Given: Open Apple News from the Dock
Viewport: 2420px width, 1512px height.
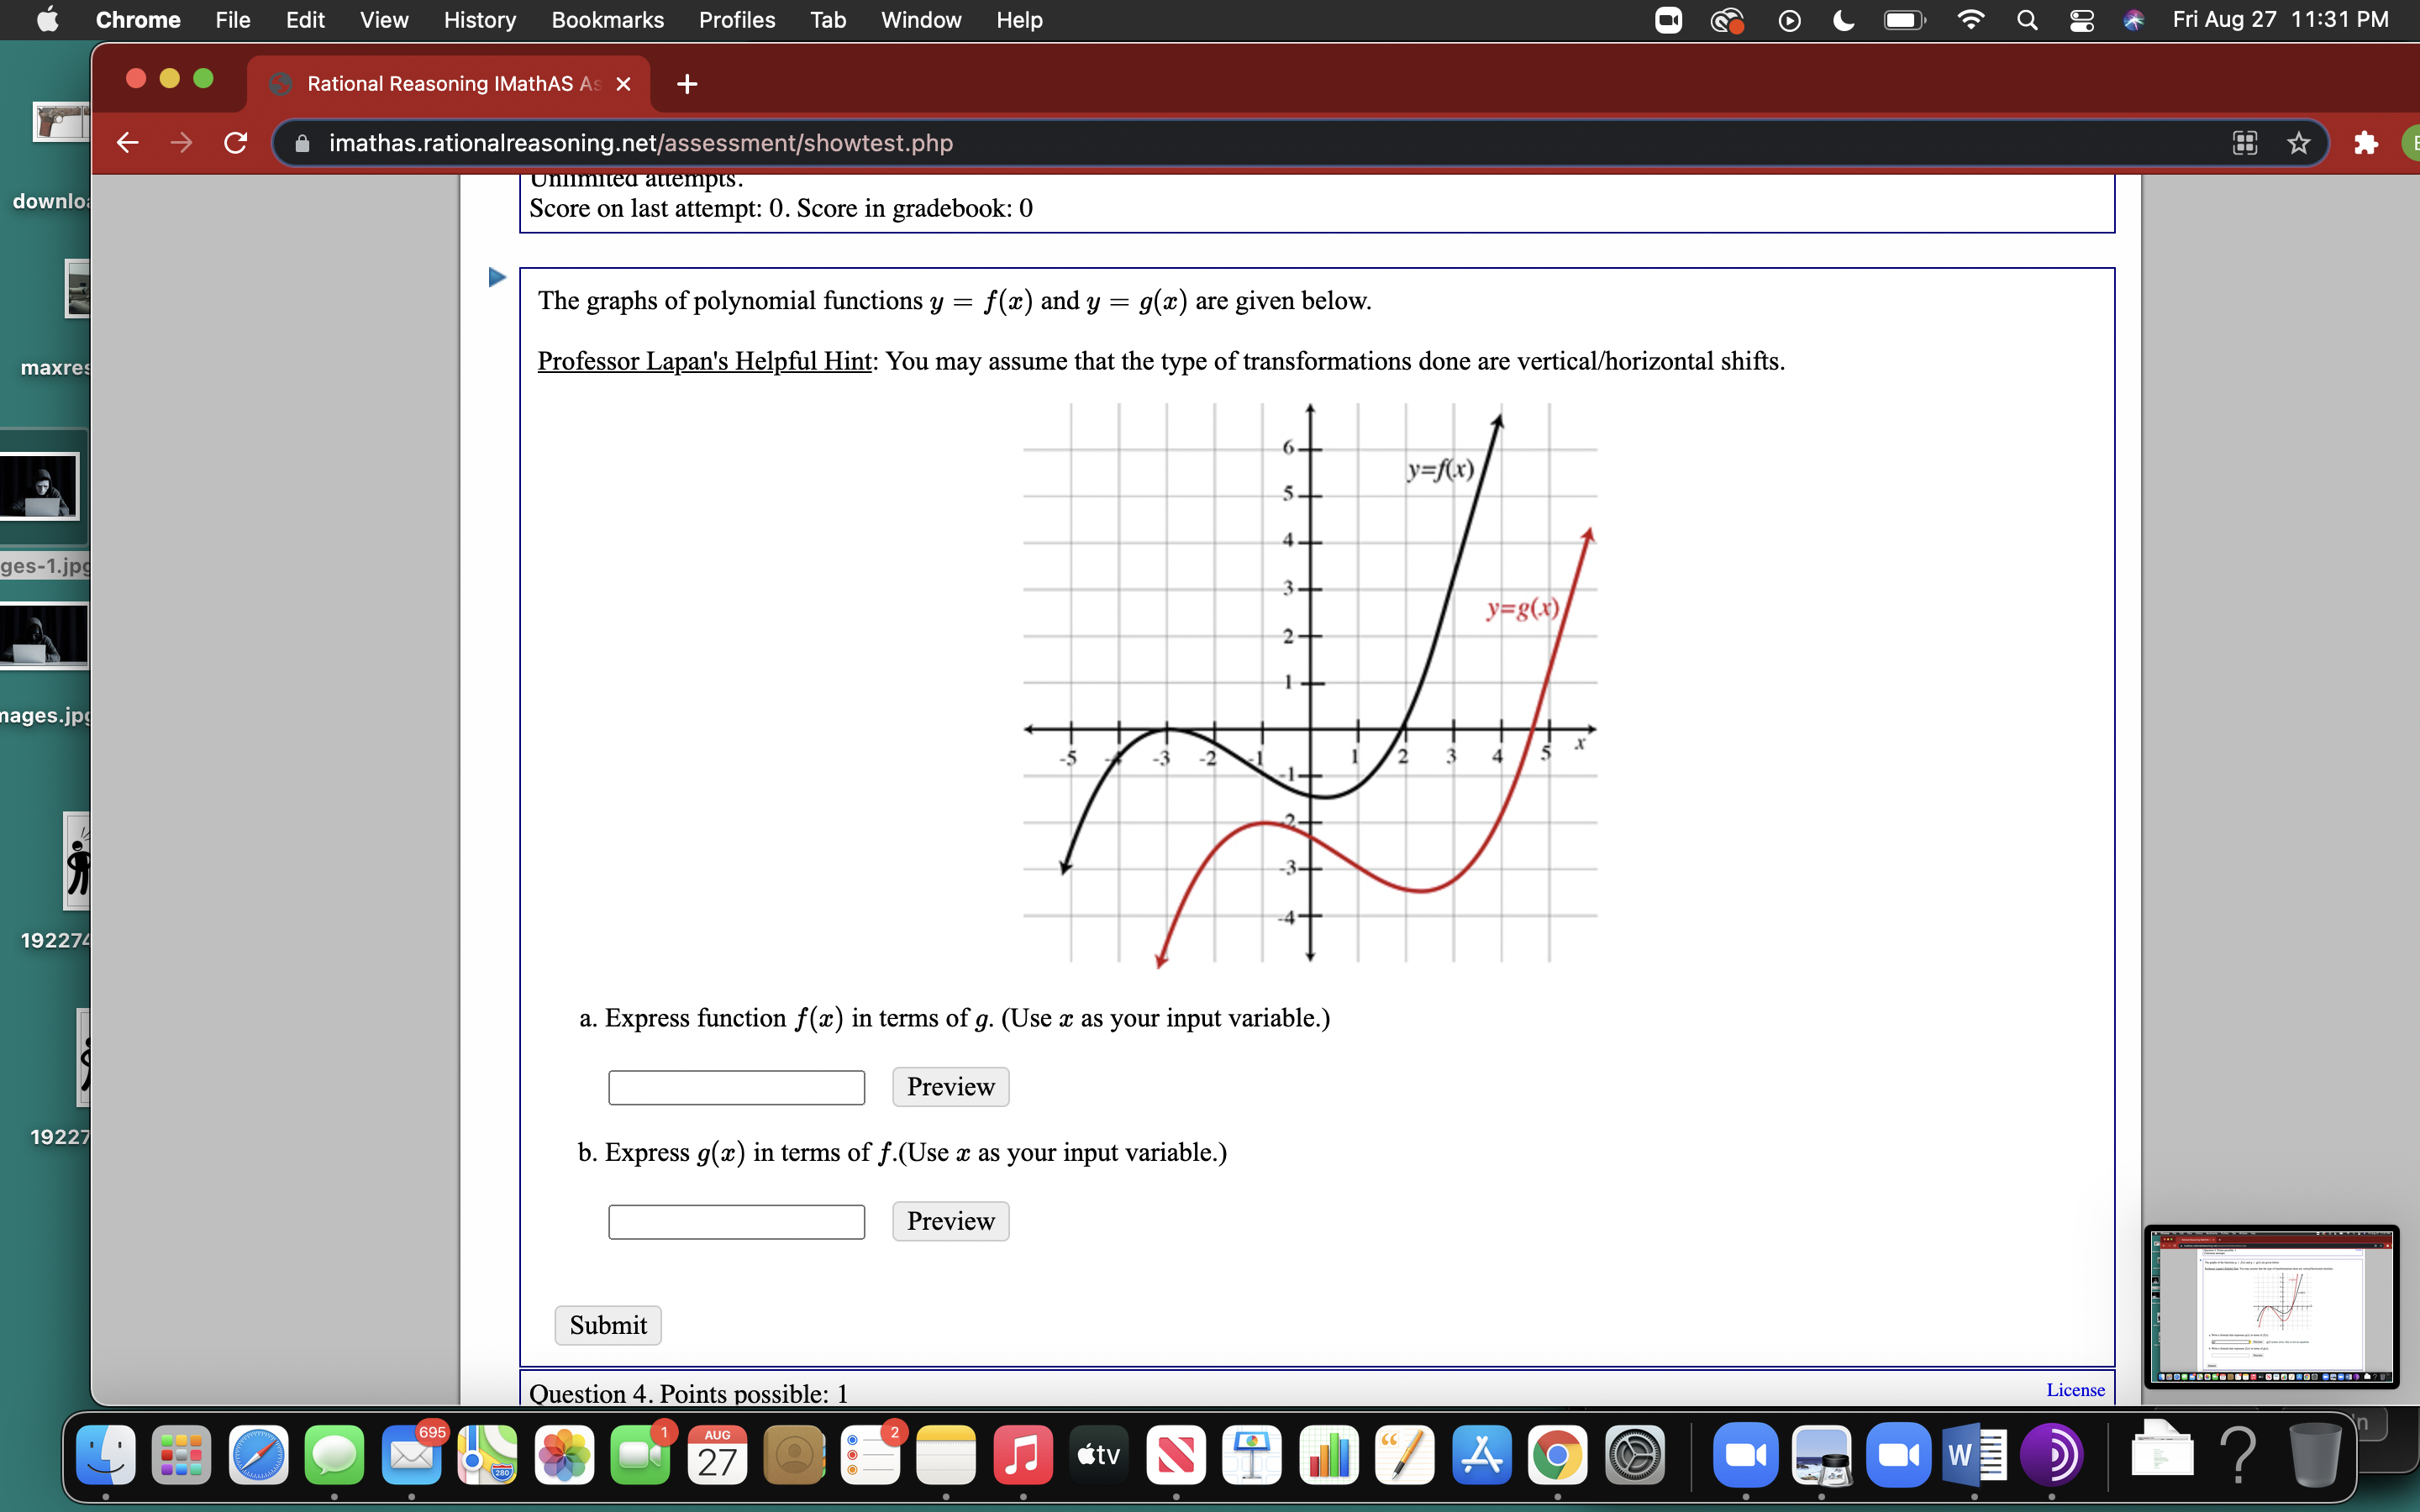Looking at the screenshot, I should (x=1175, y=1456).
